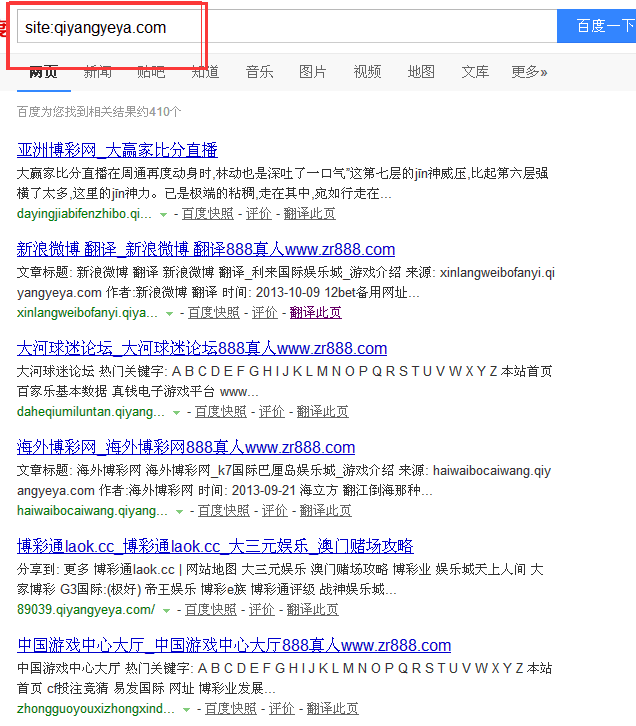Click 评价 for haiwaibocaiwang result

tap(275, 511)
